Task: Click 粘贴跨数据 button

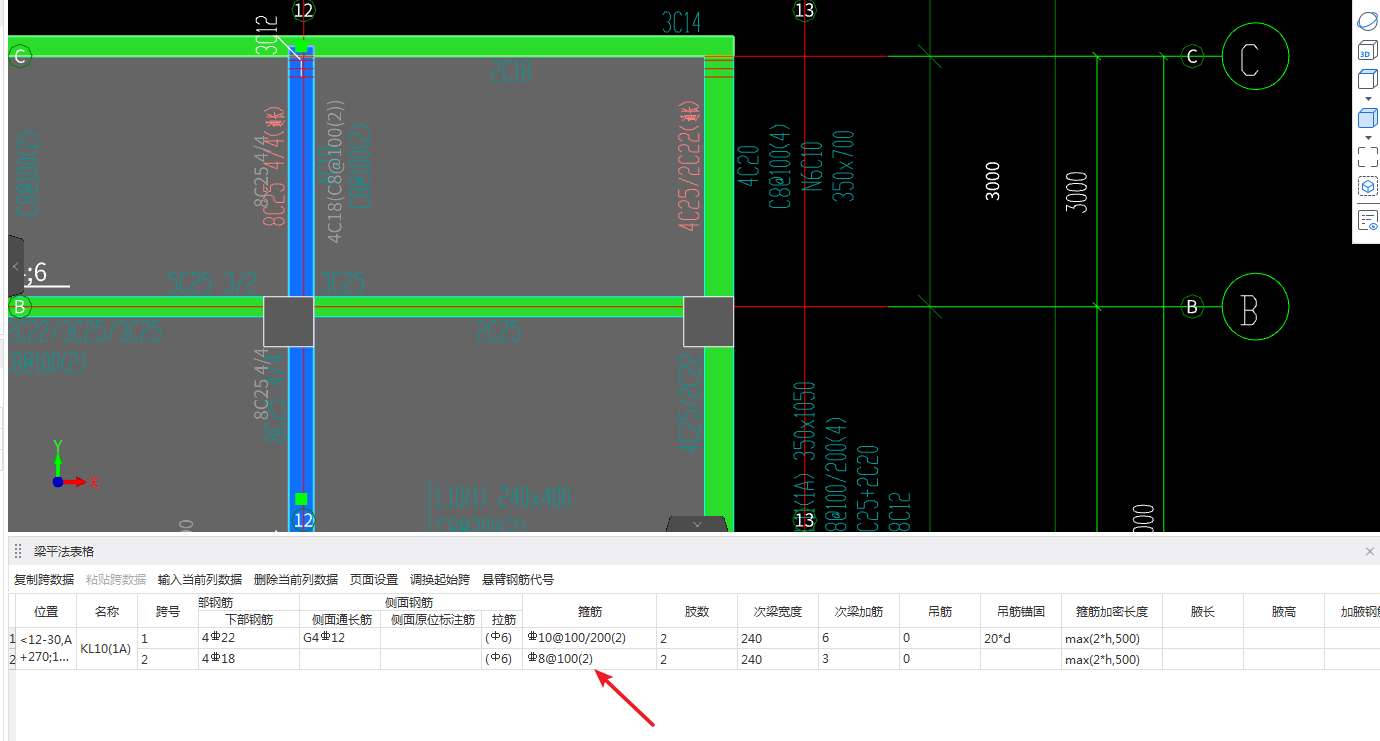Action: 116,580
